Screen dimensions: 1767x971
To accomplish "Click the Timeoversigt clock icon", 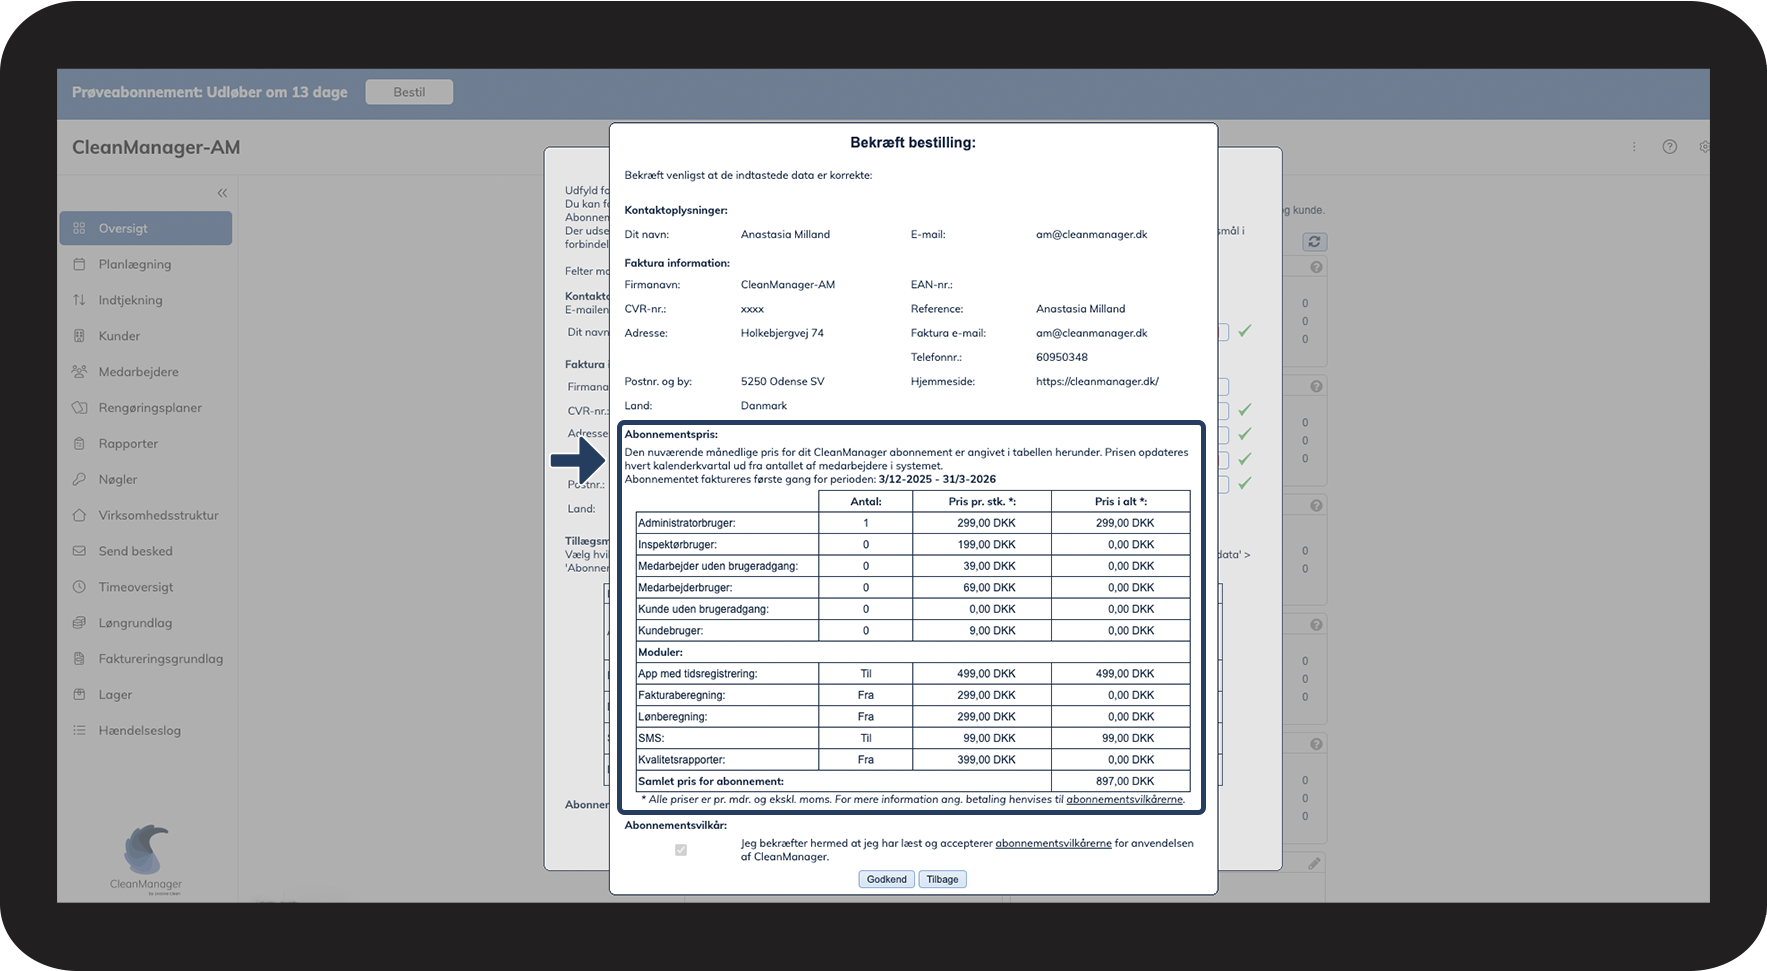I will tap(80, 587).
